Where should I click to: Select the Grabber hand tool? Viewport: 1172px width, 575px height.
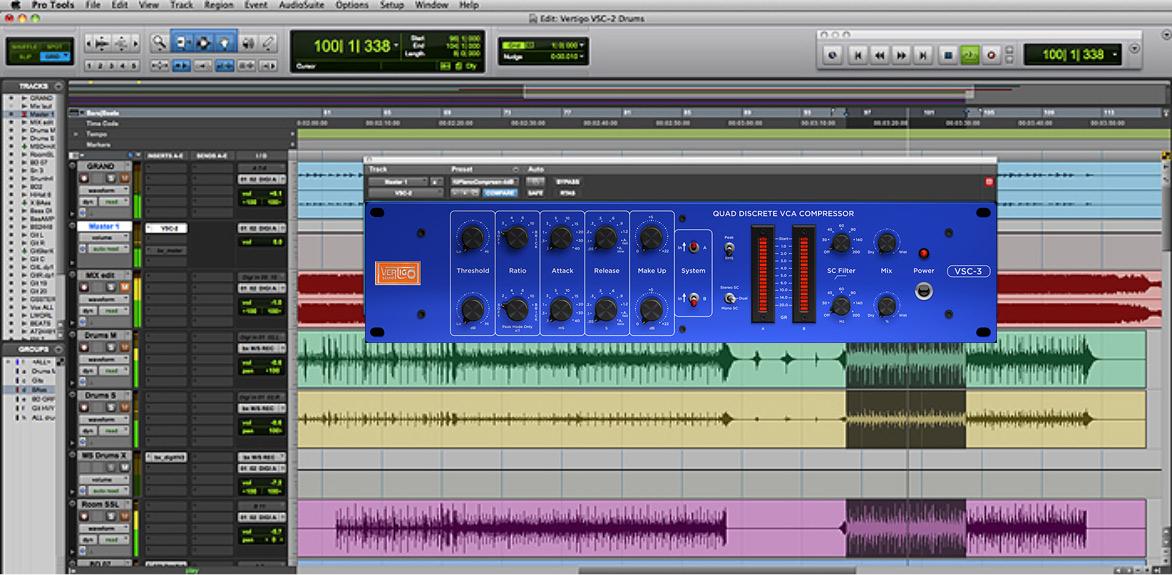pyautogui.click(x=225, y=42)
